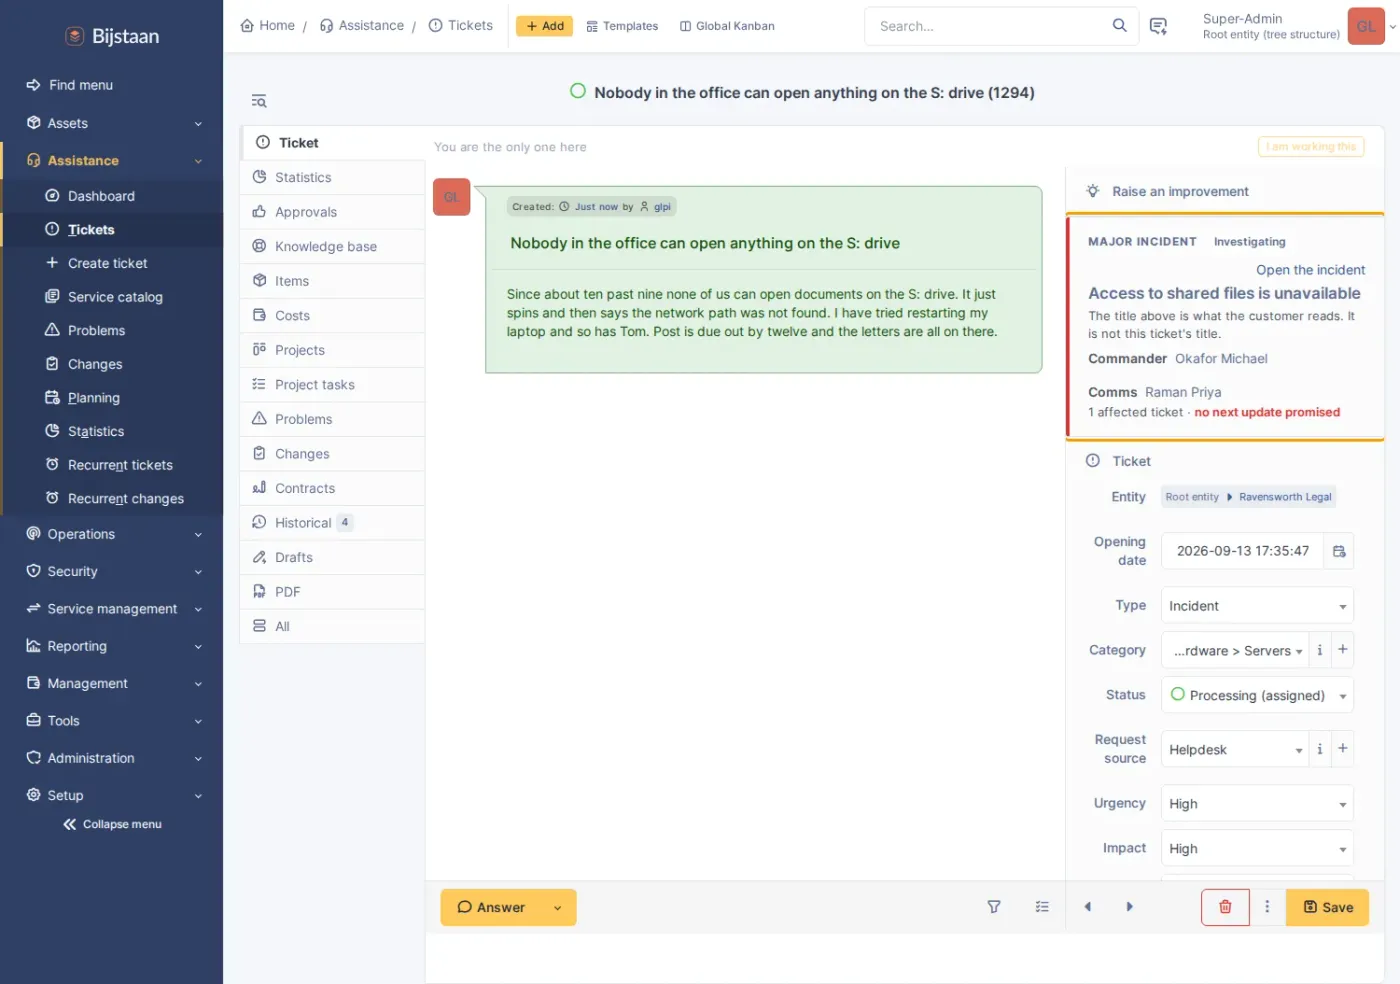The image size is (1400, 984).
Task: Click the info icon beside Request source
Action: (x=1320, y=749)
